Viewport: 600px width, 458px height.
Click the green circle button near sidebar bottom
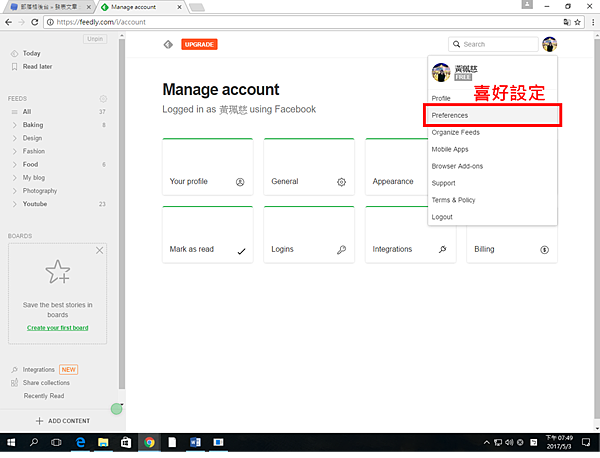pos(116,409)
